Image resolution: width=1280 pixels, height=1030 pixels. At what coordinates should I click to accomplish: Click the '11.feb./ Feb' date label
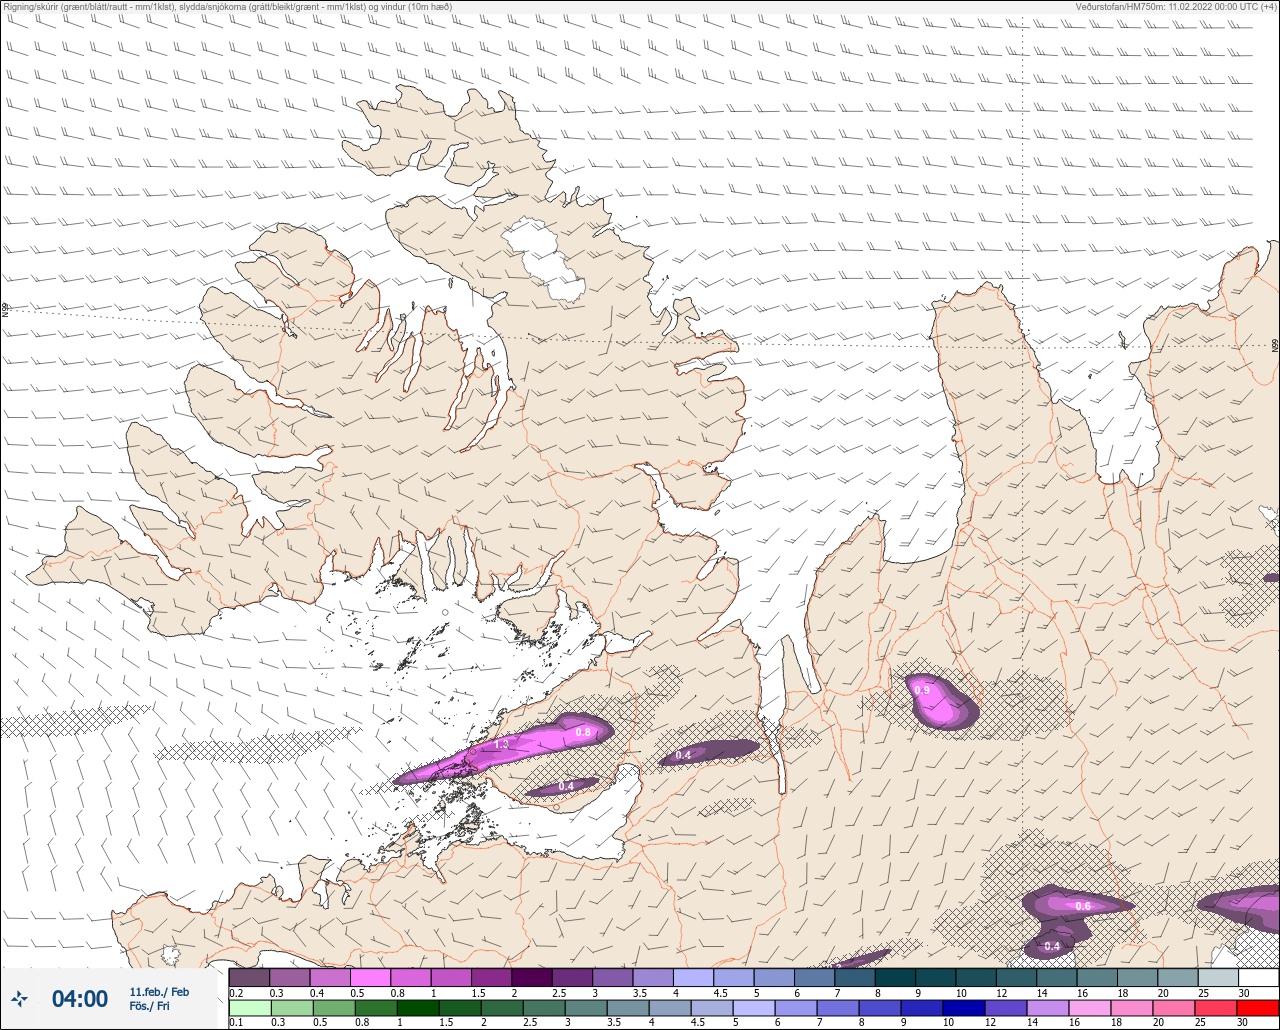pyautogui.click(x=159, y=991)
